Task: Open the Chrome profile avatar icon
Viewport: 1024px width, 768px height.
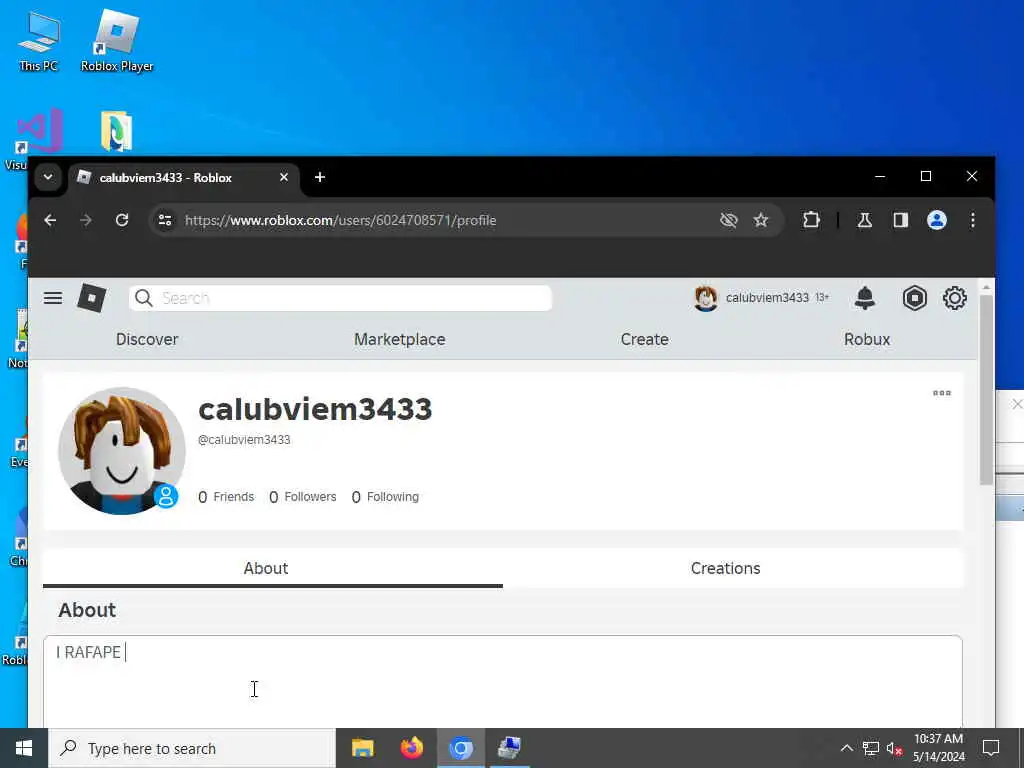Action: pos(936,220)
